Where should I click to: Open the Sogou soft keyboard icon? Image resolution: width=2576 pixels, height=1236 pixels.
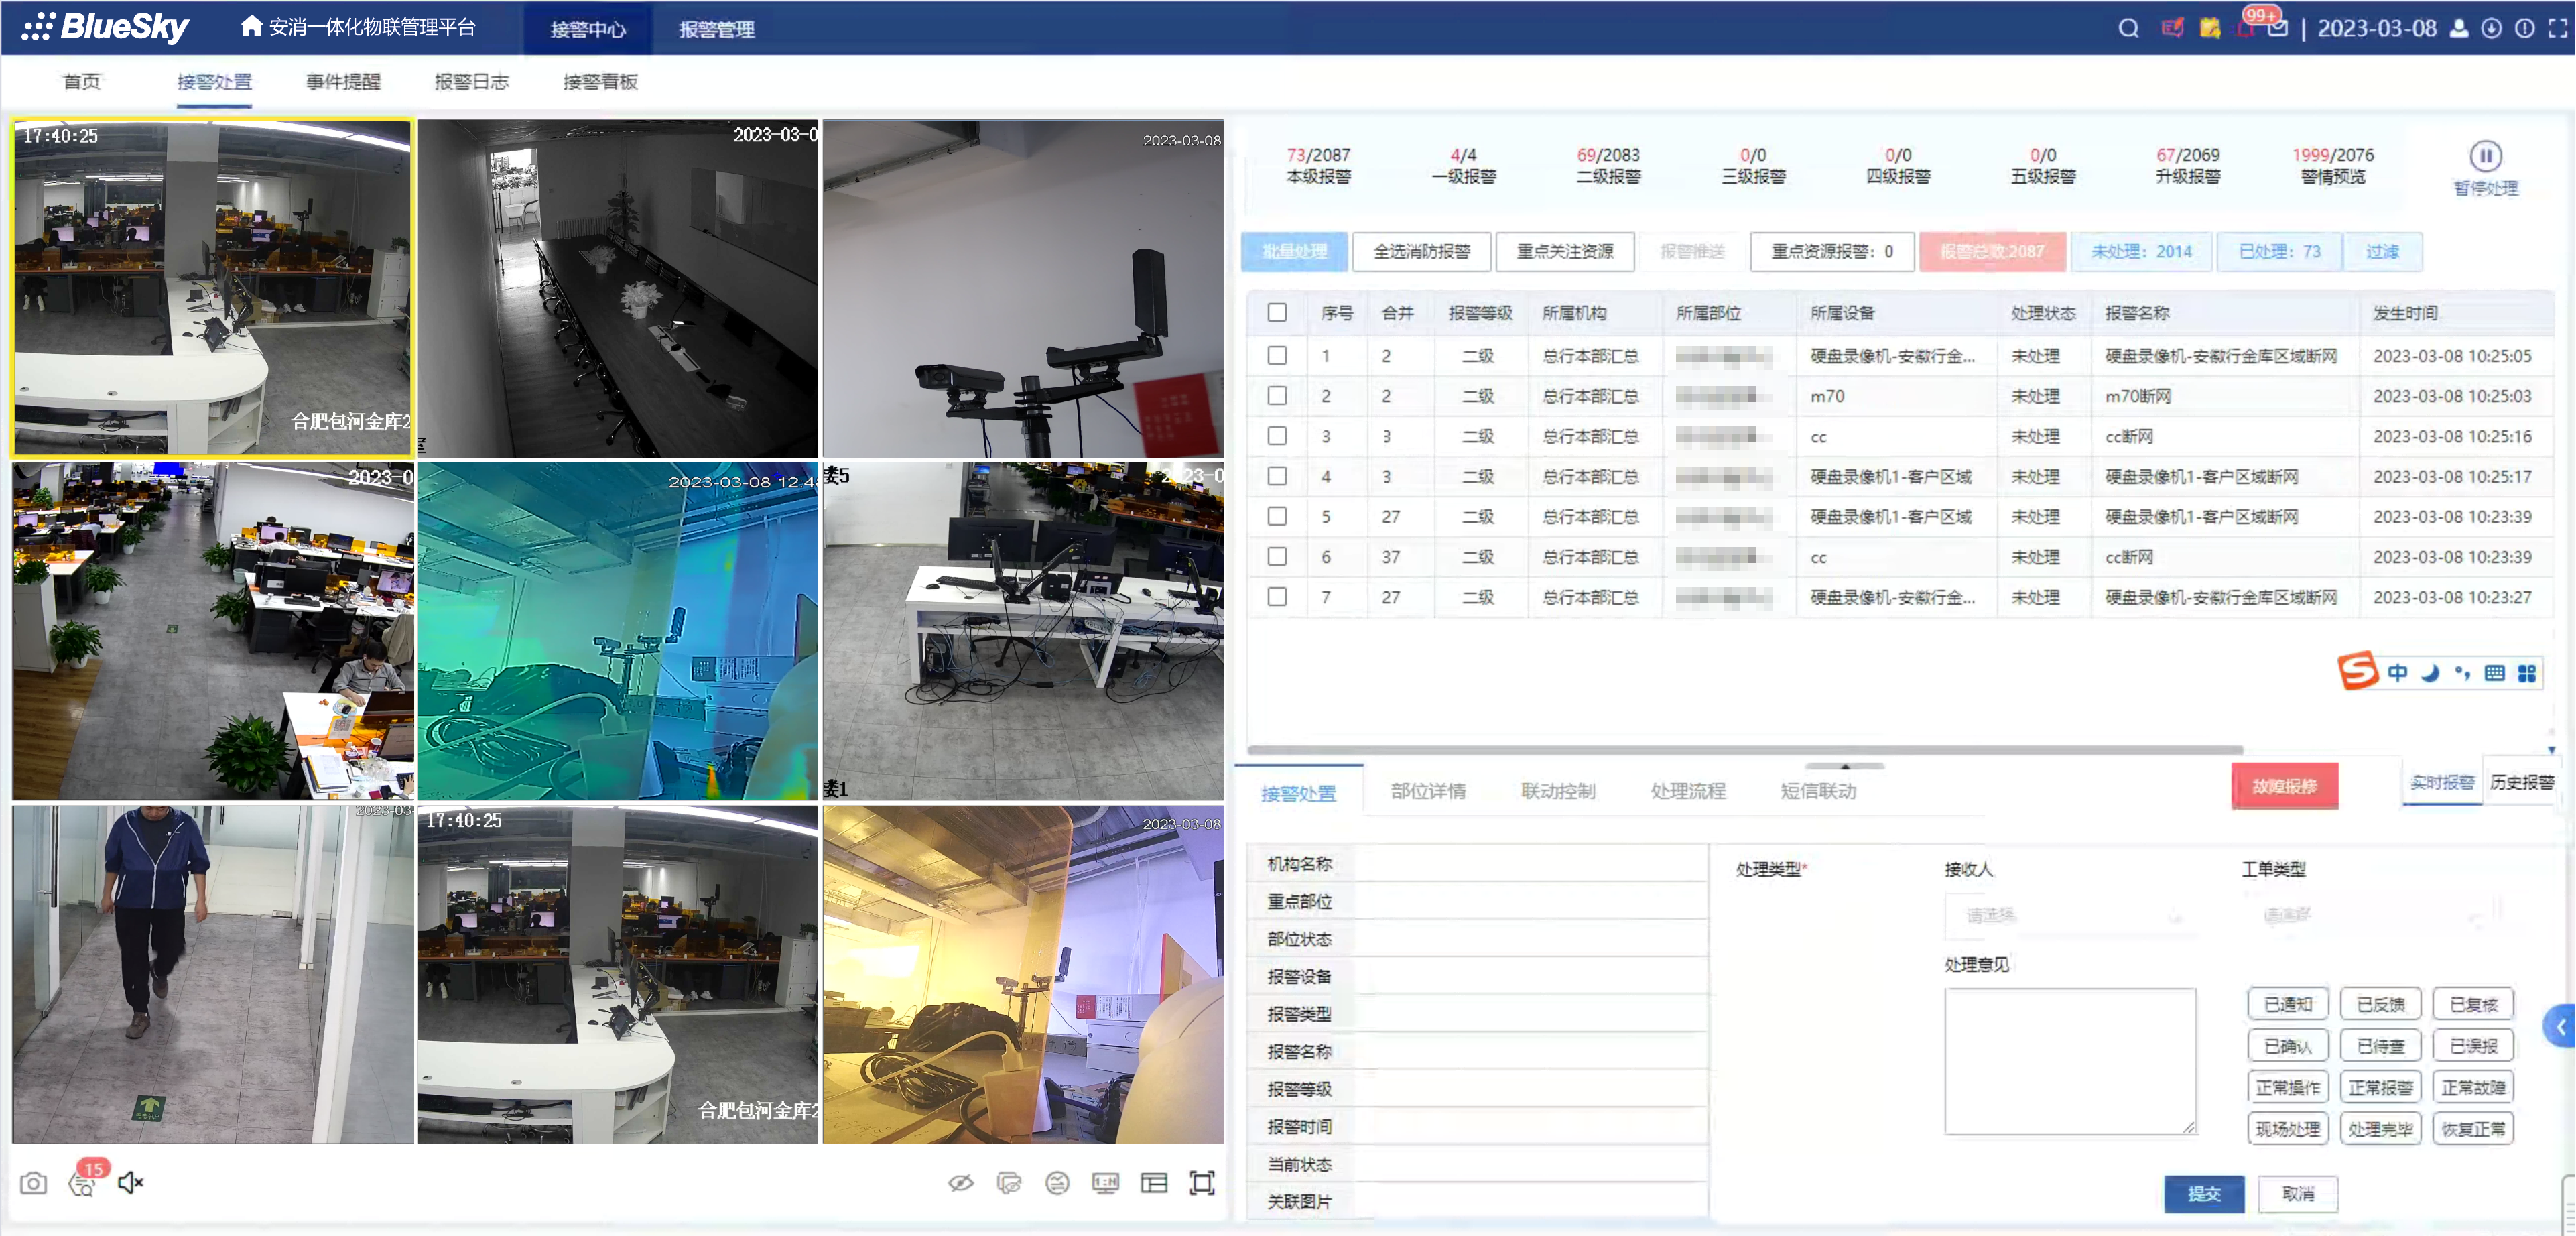2494,673
